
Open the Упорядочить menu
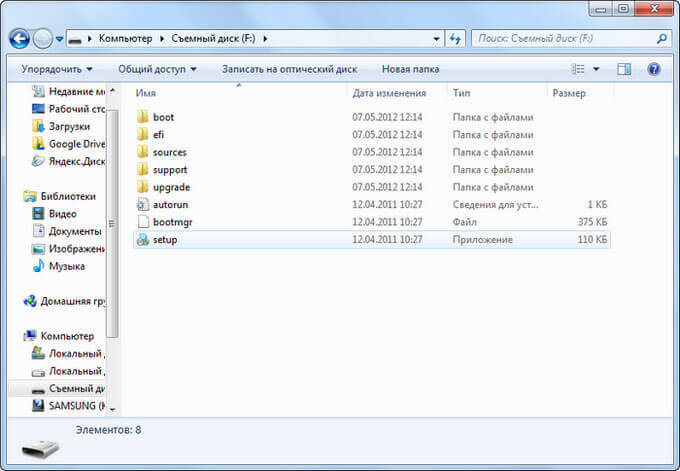(57, 69)
